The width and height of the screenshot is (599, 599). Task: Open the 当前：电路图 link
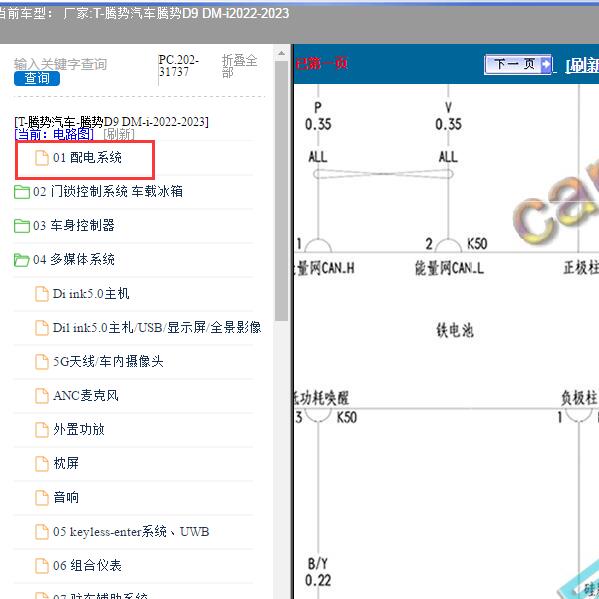pos(54,134)
